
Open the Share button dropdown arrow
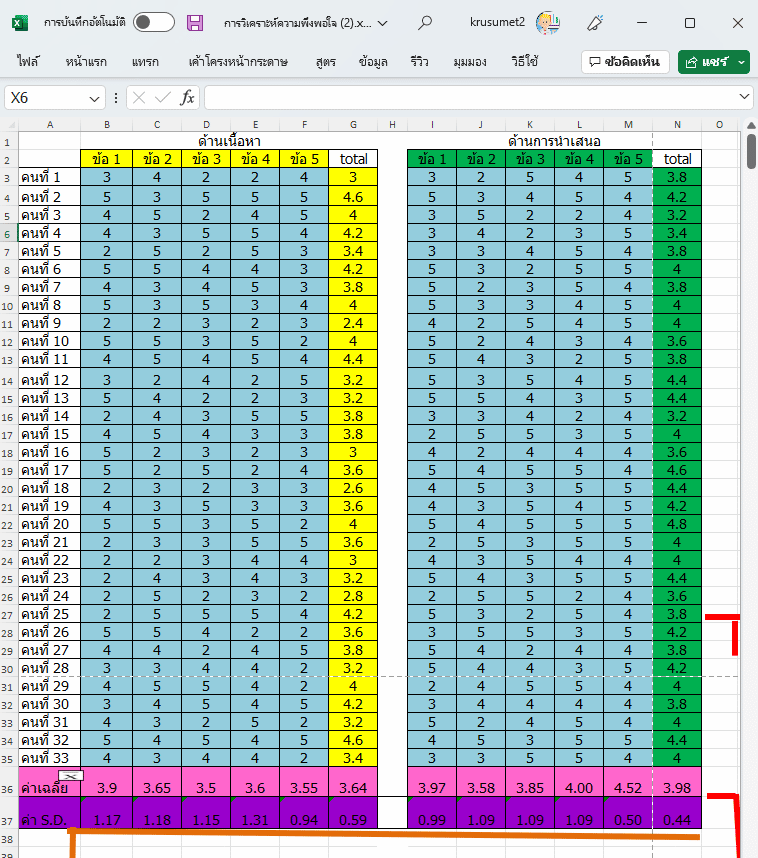(742, 62)
